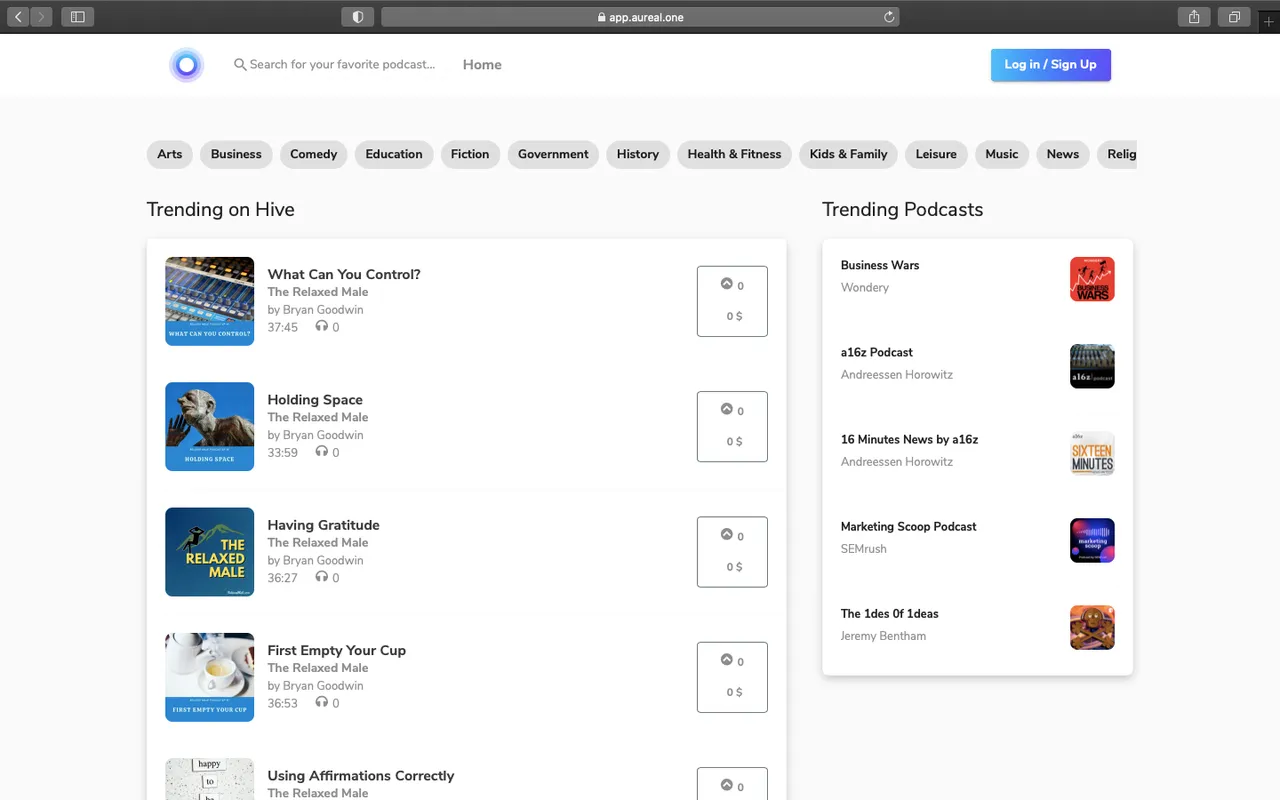Upvote the Holding Space episode
Screen dimensions: 1280x800
coord(727,409)
